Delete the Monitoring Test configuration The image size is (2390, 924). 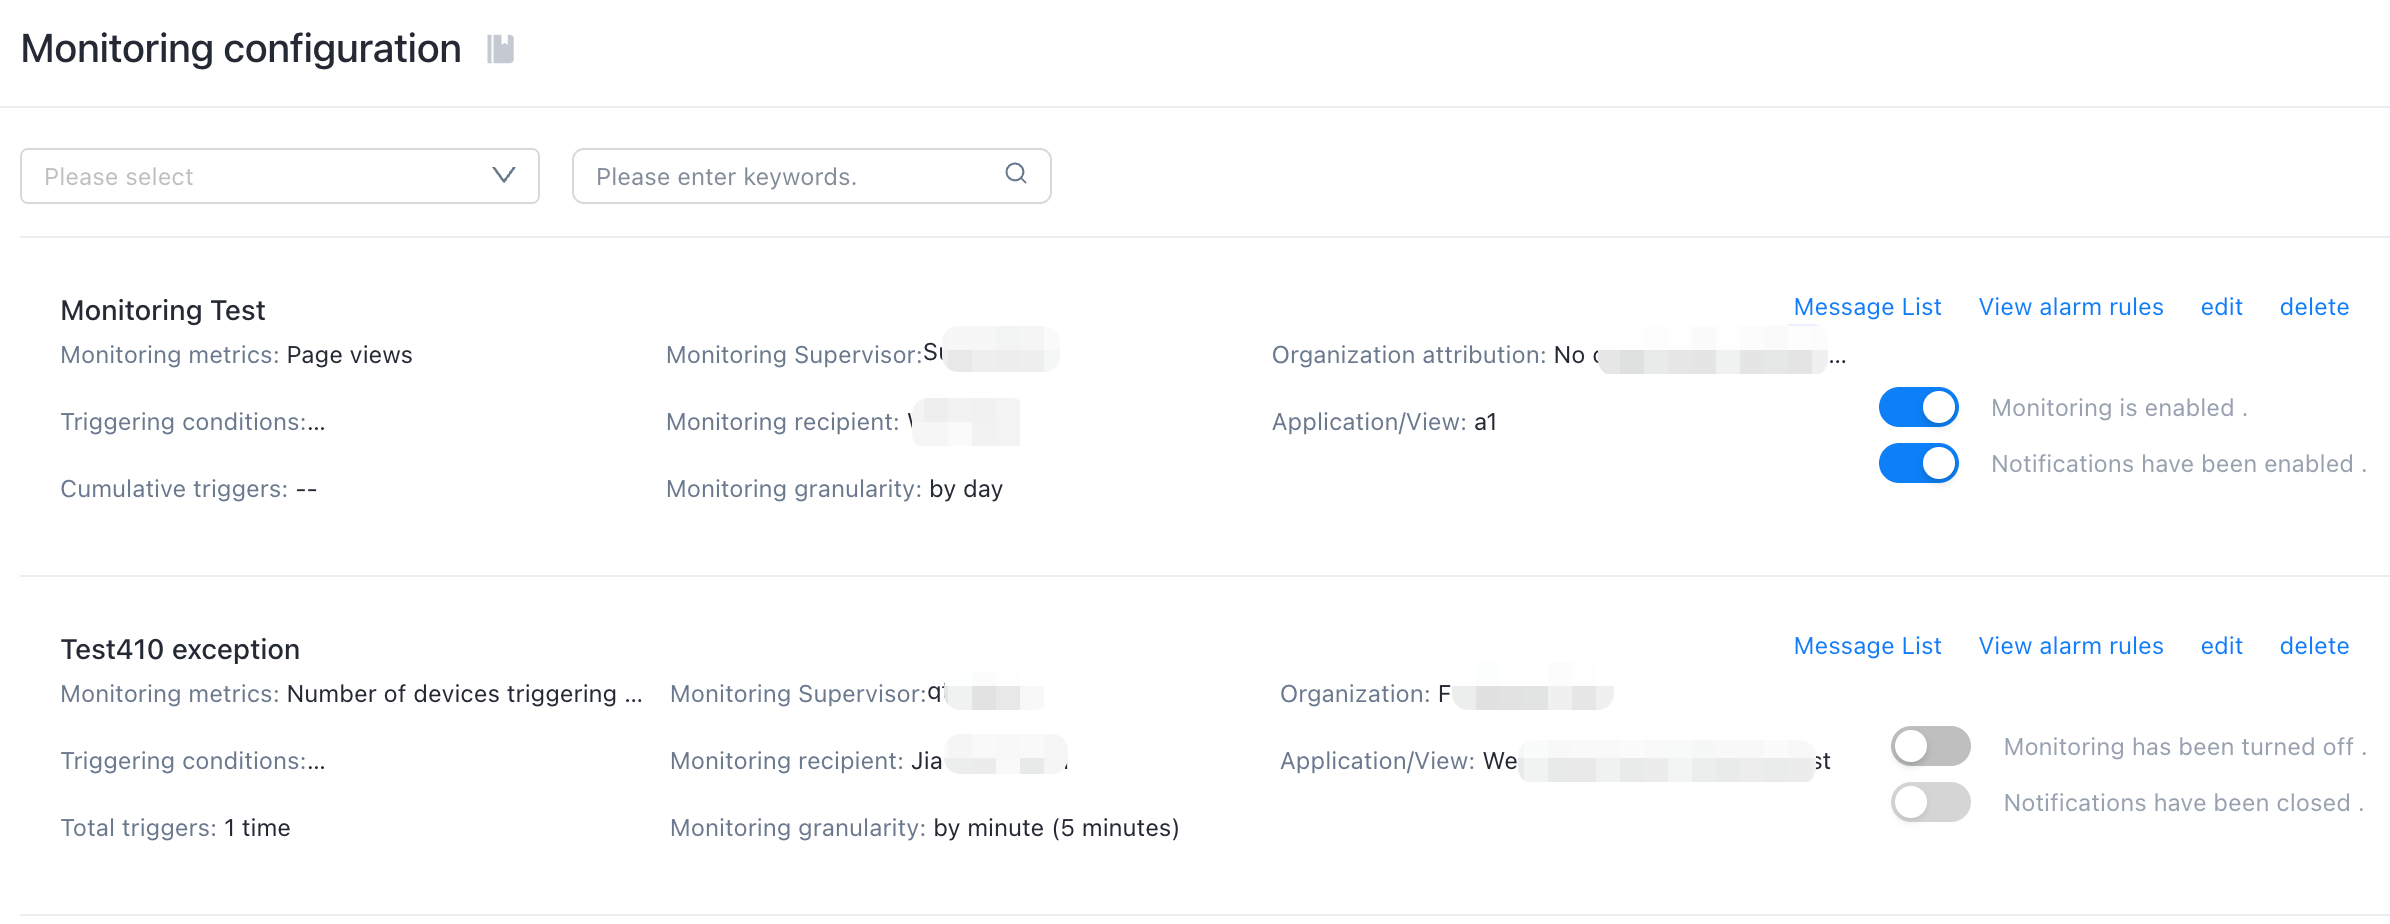coord(2314,307)
